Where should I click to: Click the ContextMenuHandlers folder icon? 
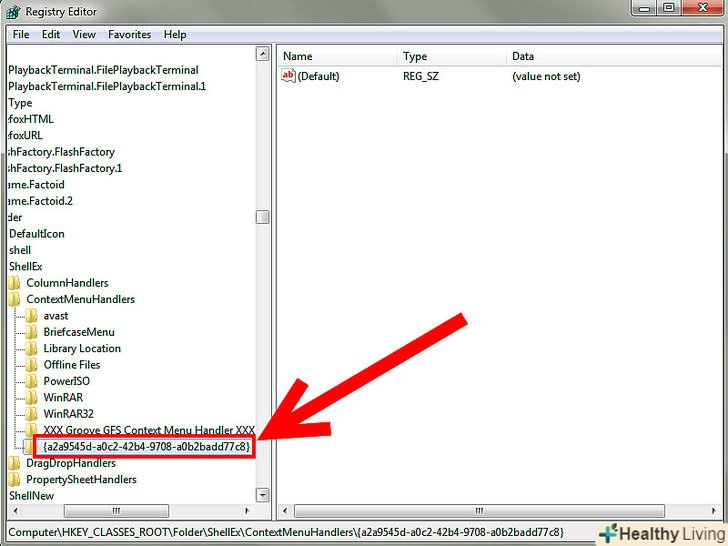pos(14,299)
